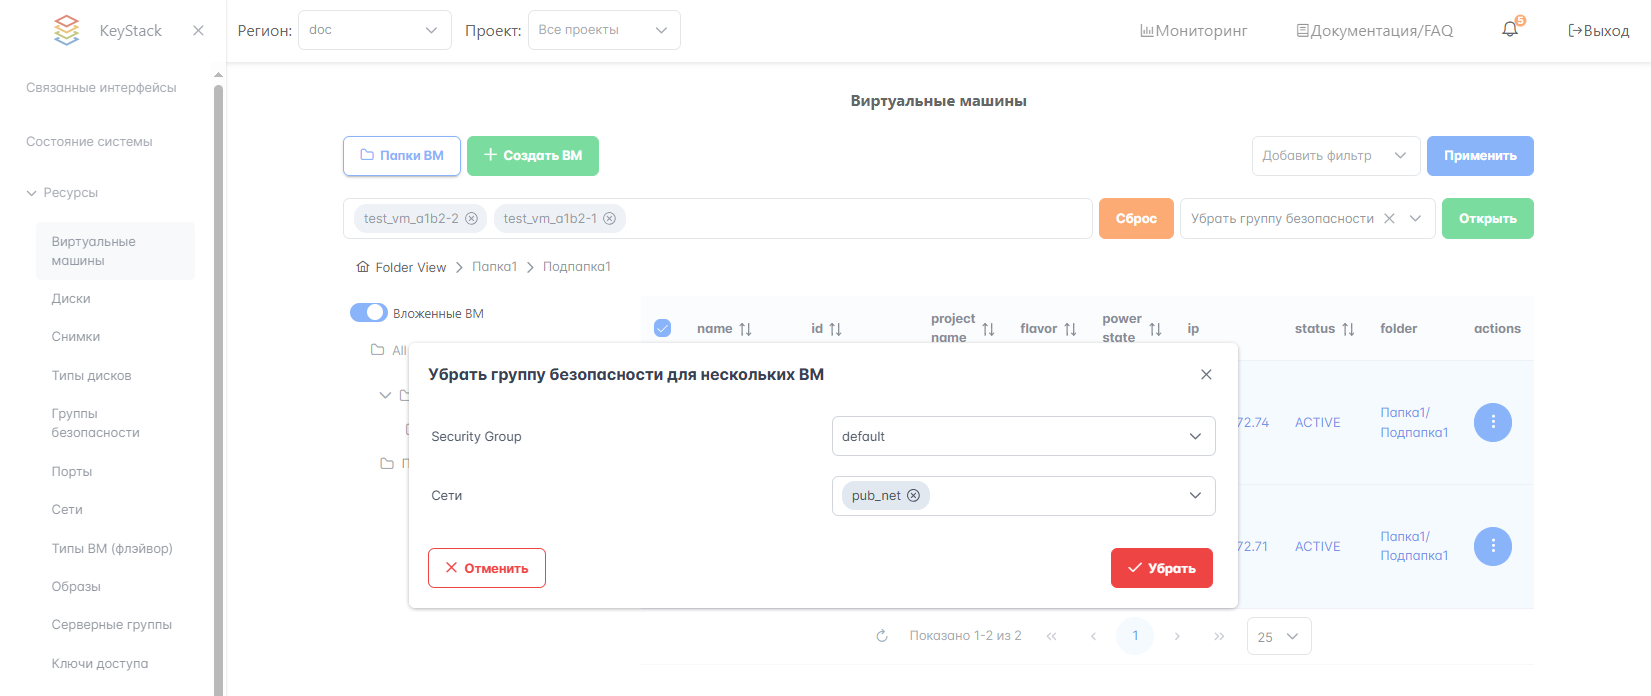
Task: Uncheck the select-all table checkbox
Action: [662, 328]
